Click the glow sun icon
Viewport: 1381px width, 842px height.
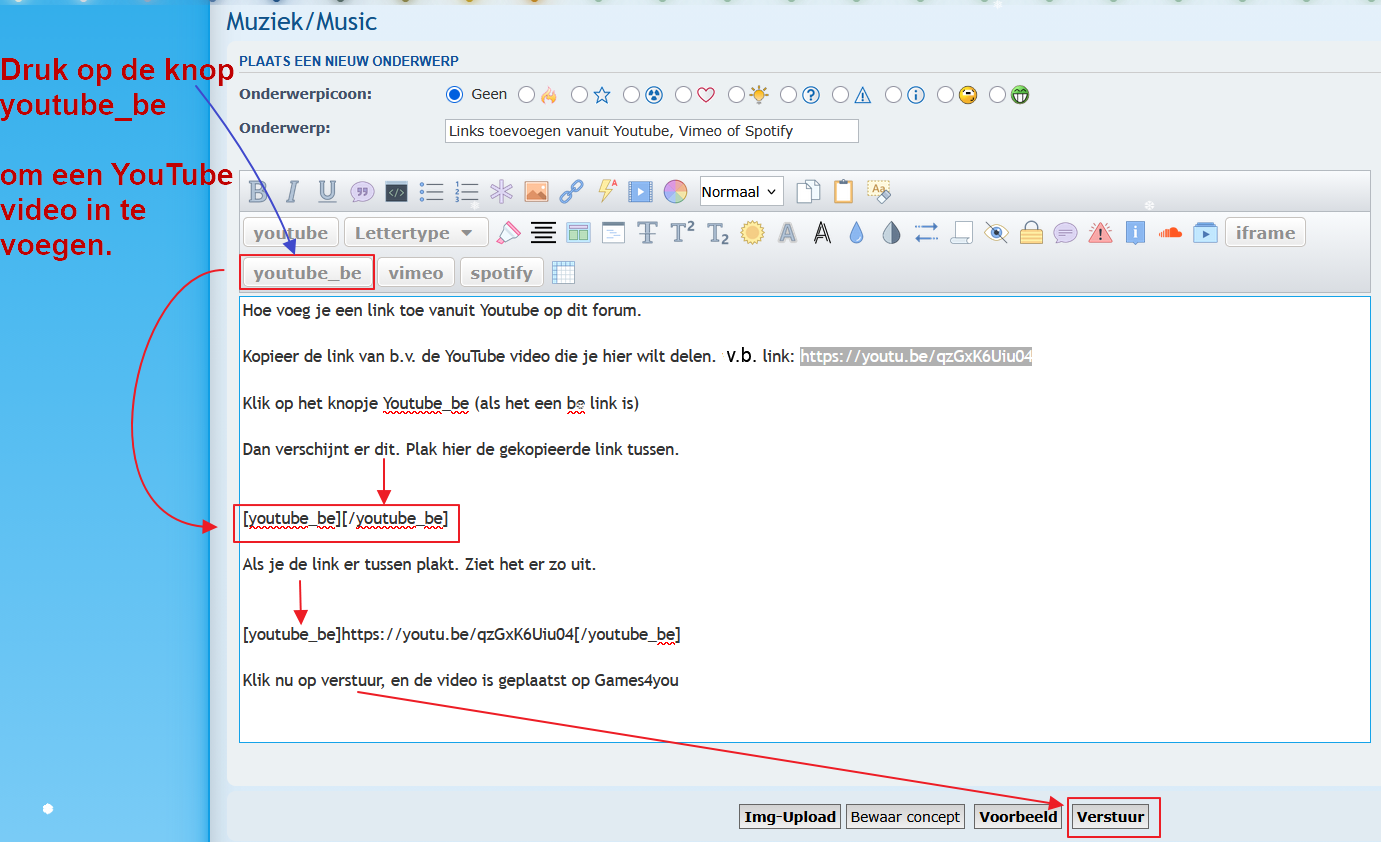(752, 233)
